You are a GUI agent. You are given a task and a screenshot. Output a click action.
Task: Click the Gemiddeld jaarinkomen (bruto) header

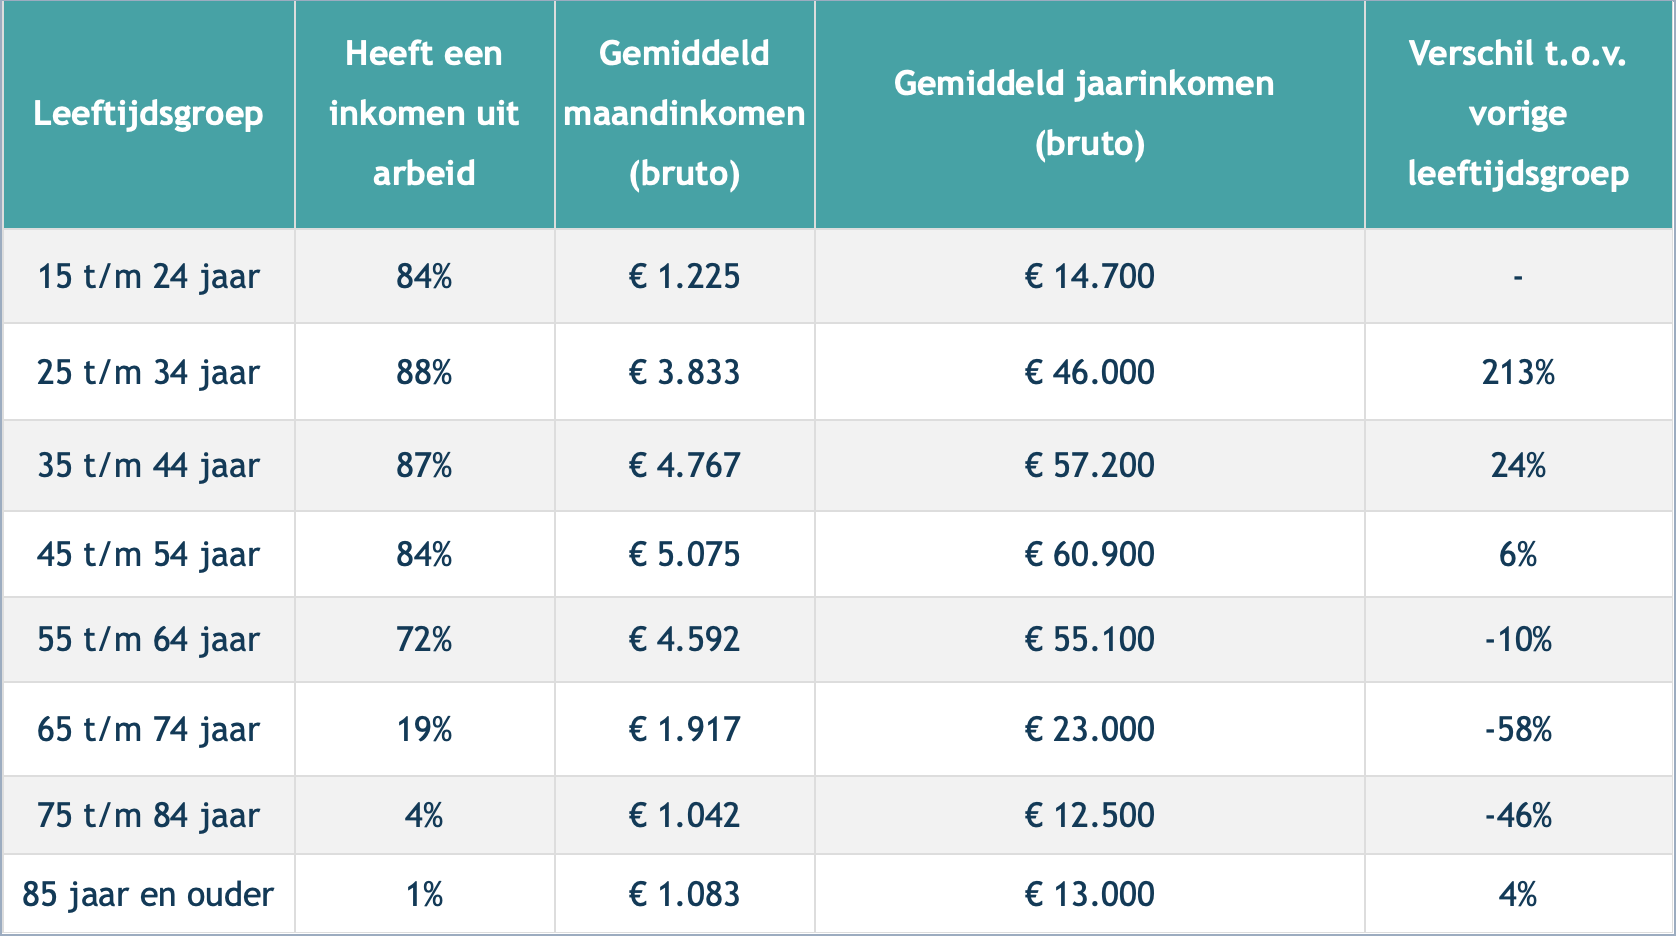tap(1089, 113)
